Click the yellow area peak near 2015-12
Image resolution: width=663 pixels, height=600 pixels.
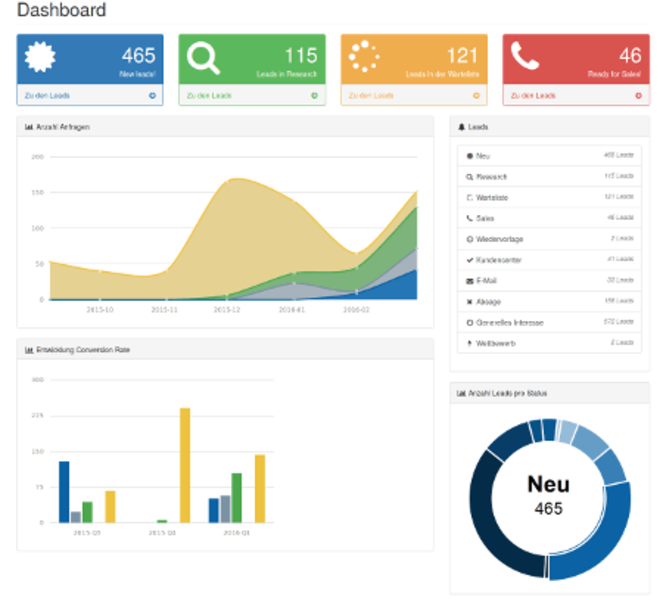[237, 180]
